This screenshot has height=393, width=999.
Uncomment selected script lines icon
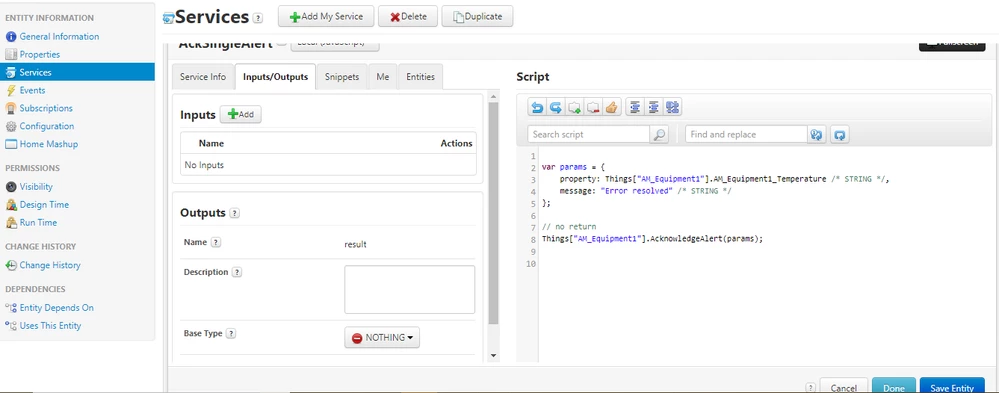click(x=593, y=108)
